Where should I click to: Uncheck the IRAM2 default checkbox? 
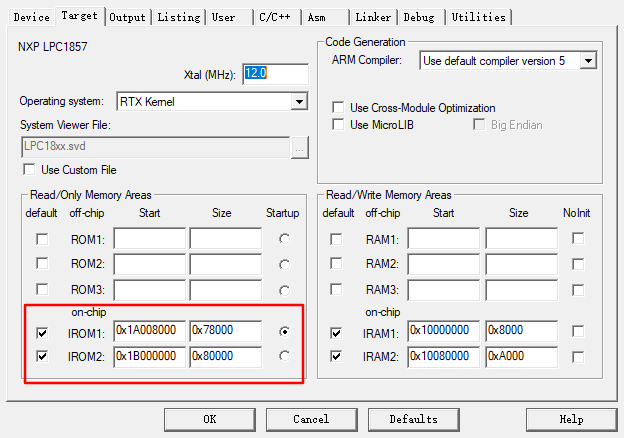pyautogui.click(x=336, y=356)
